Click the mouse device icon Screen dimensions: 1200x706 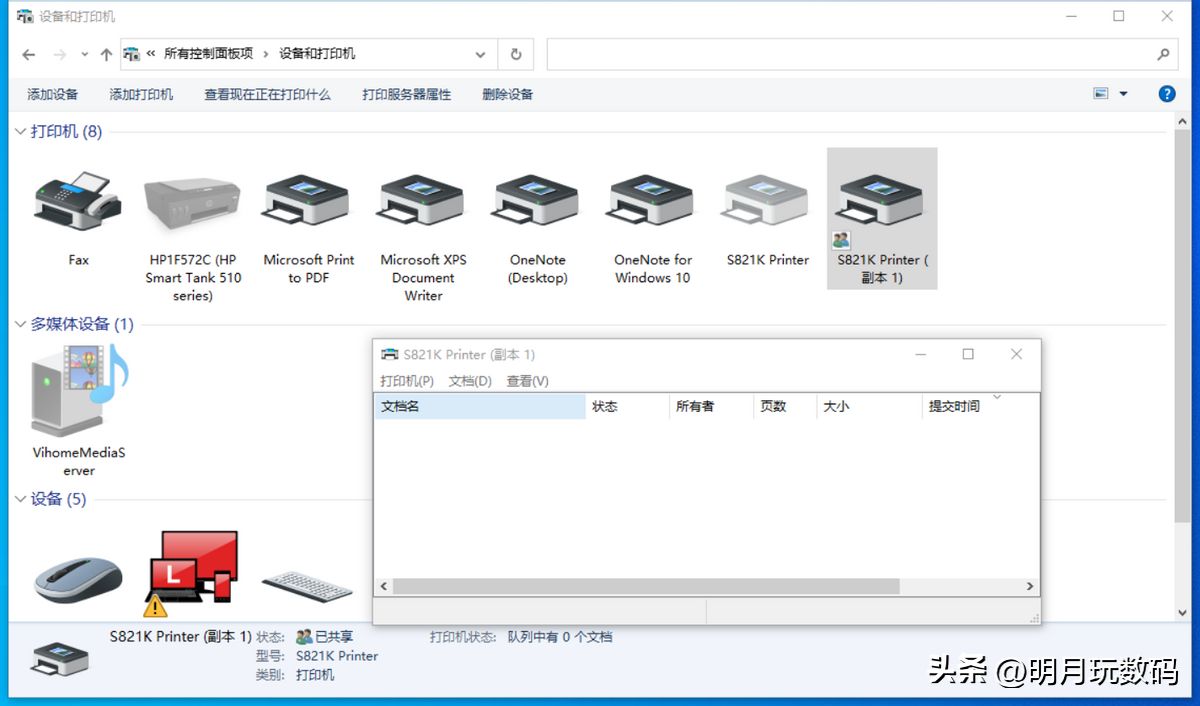click(x=78, y=578)
